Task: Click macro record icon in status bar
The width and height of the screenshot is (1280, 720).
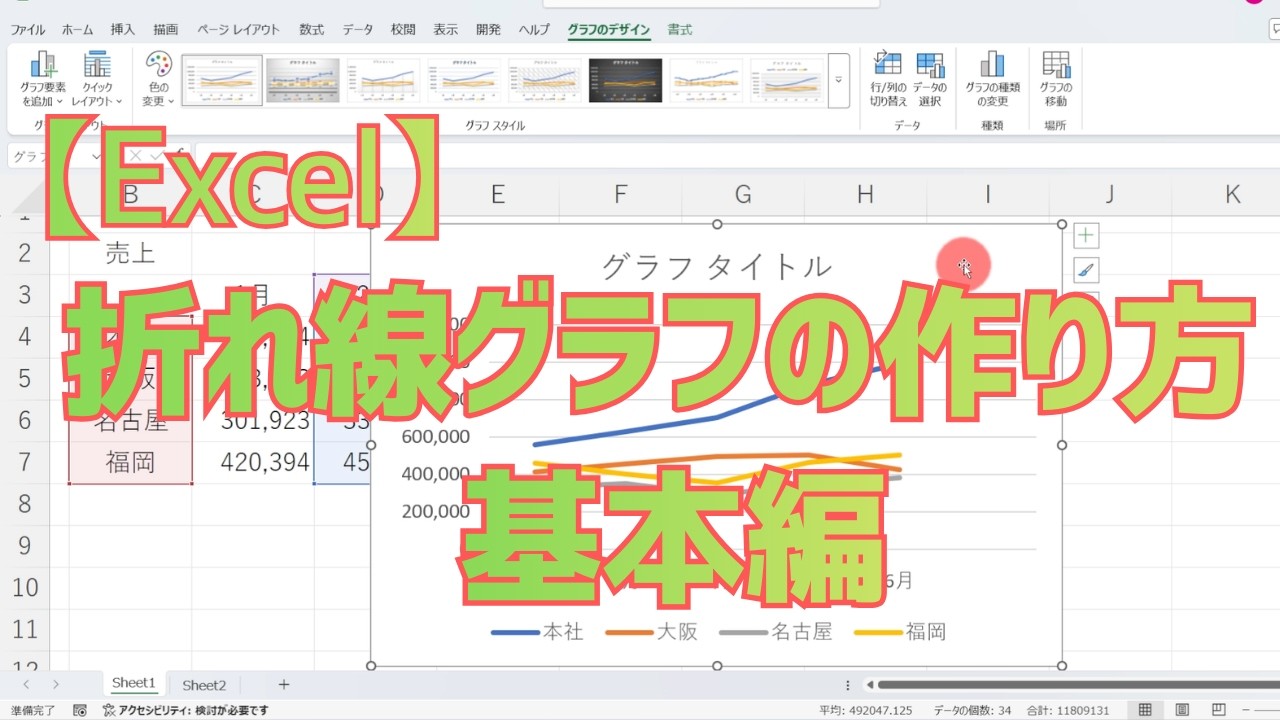Action: click(80, 710)
